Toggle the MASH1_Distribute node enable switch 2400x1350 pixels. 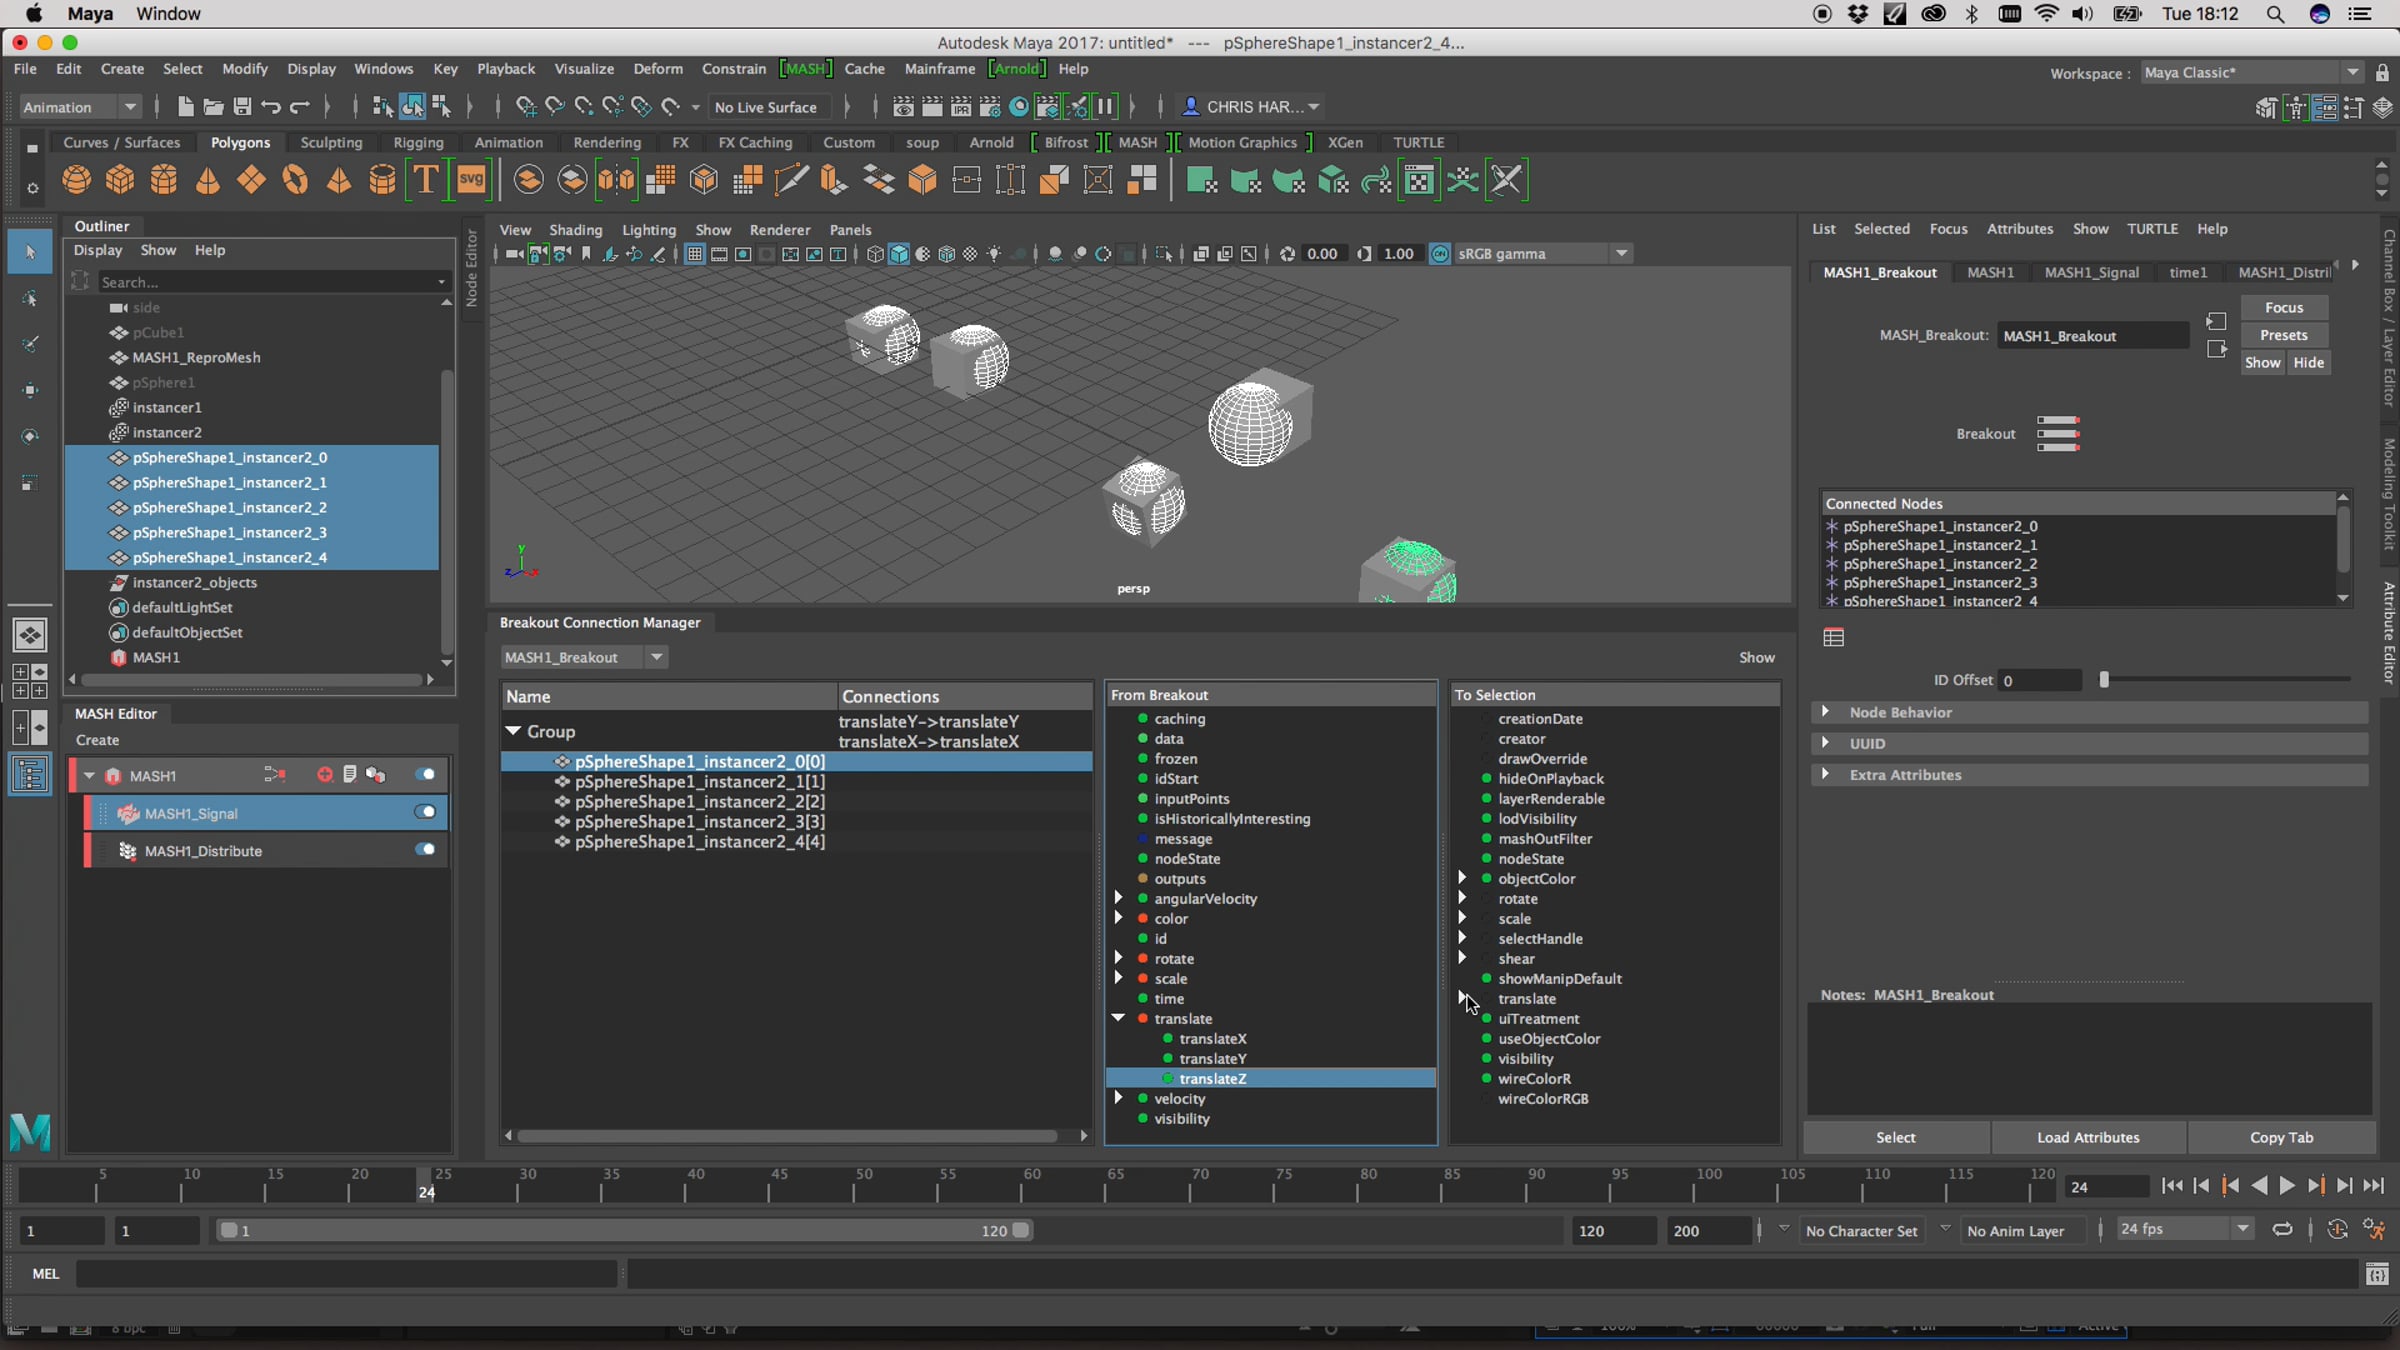[x=425, y=850]
